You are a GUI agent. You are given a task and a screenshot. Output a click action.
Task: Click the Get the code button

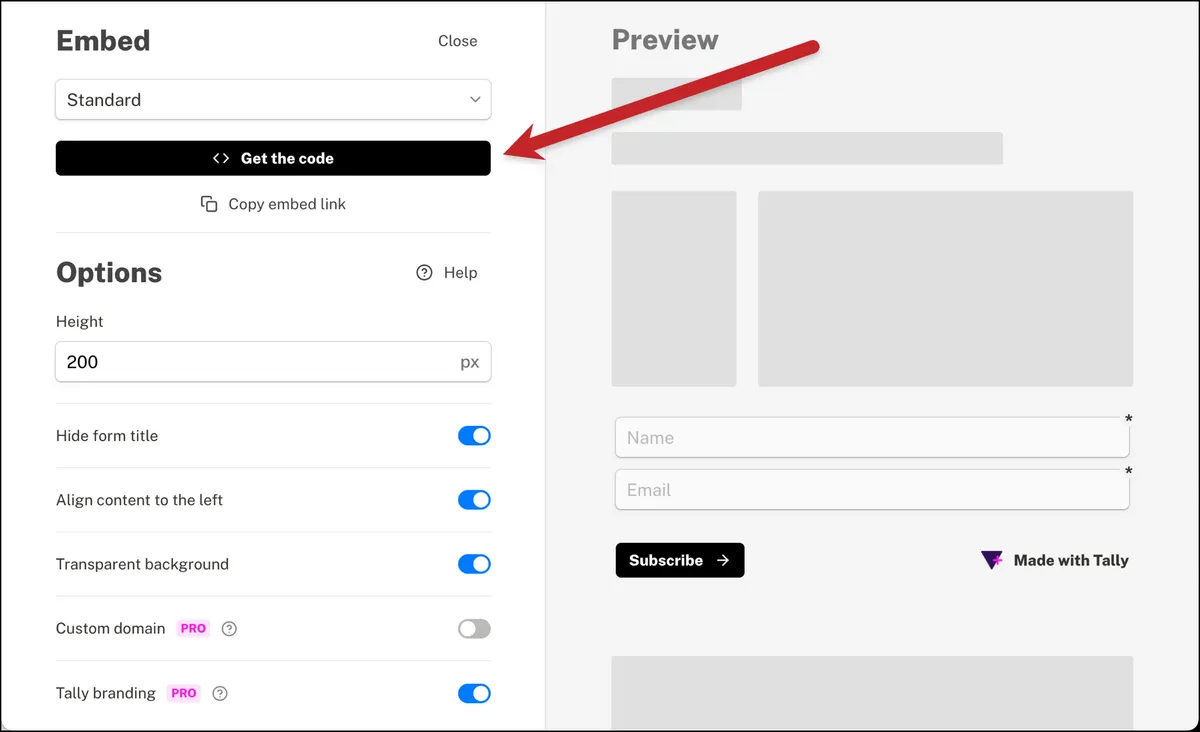point(273,158)
